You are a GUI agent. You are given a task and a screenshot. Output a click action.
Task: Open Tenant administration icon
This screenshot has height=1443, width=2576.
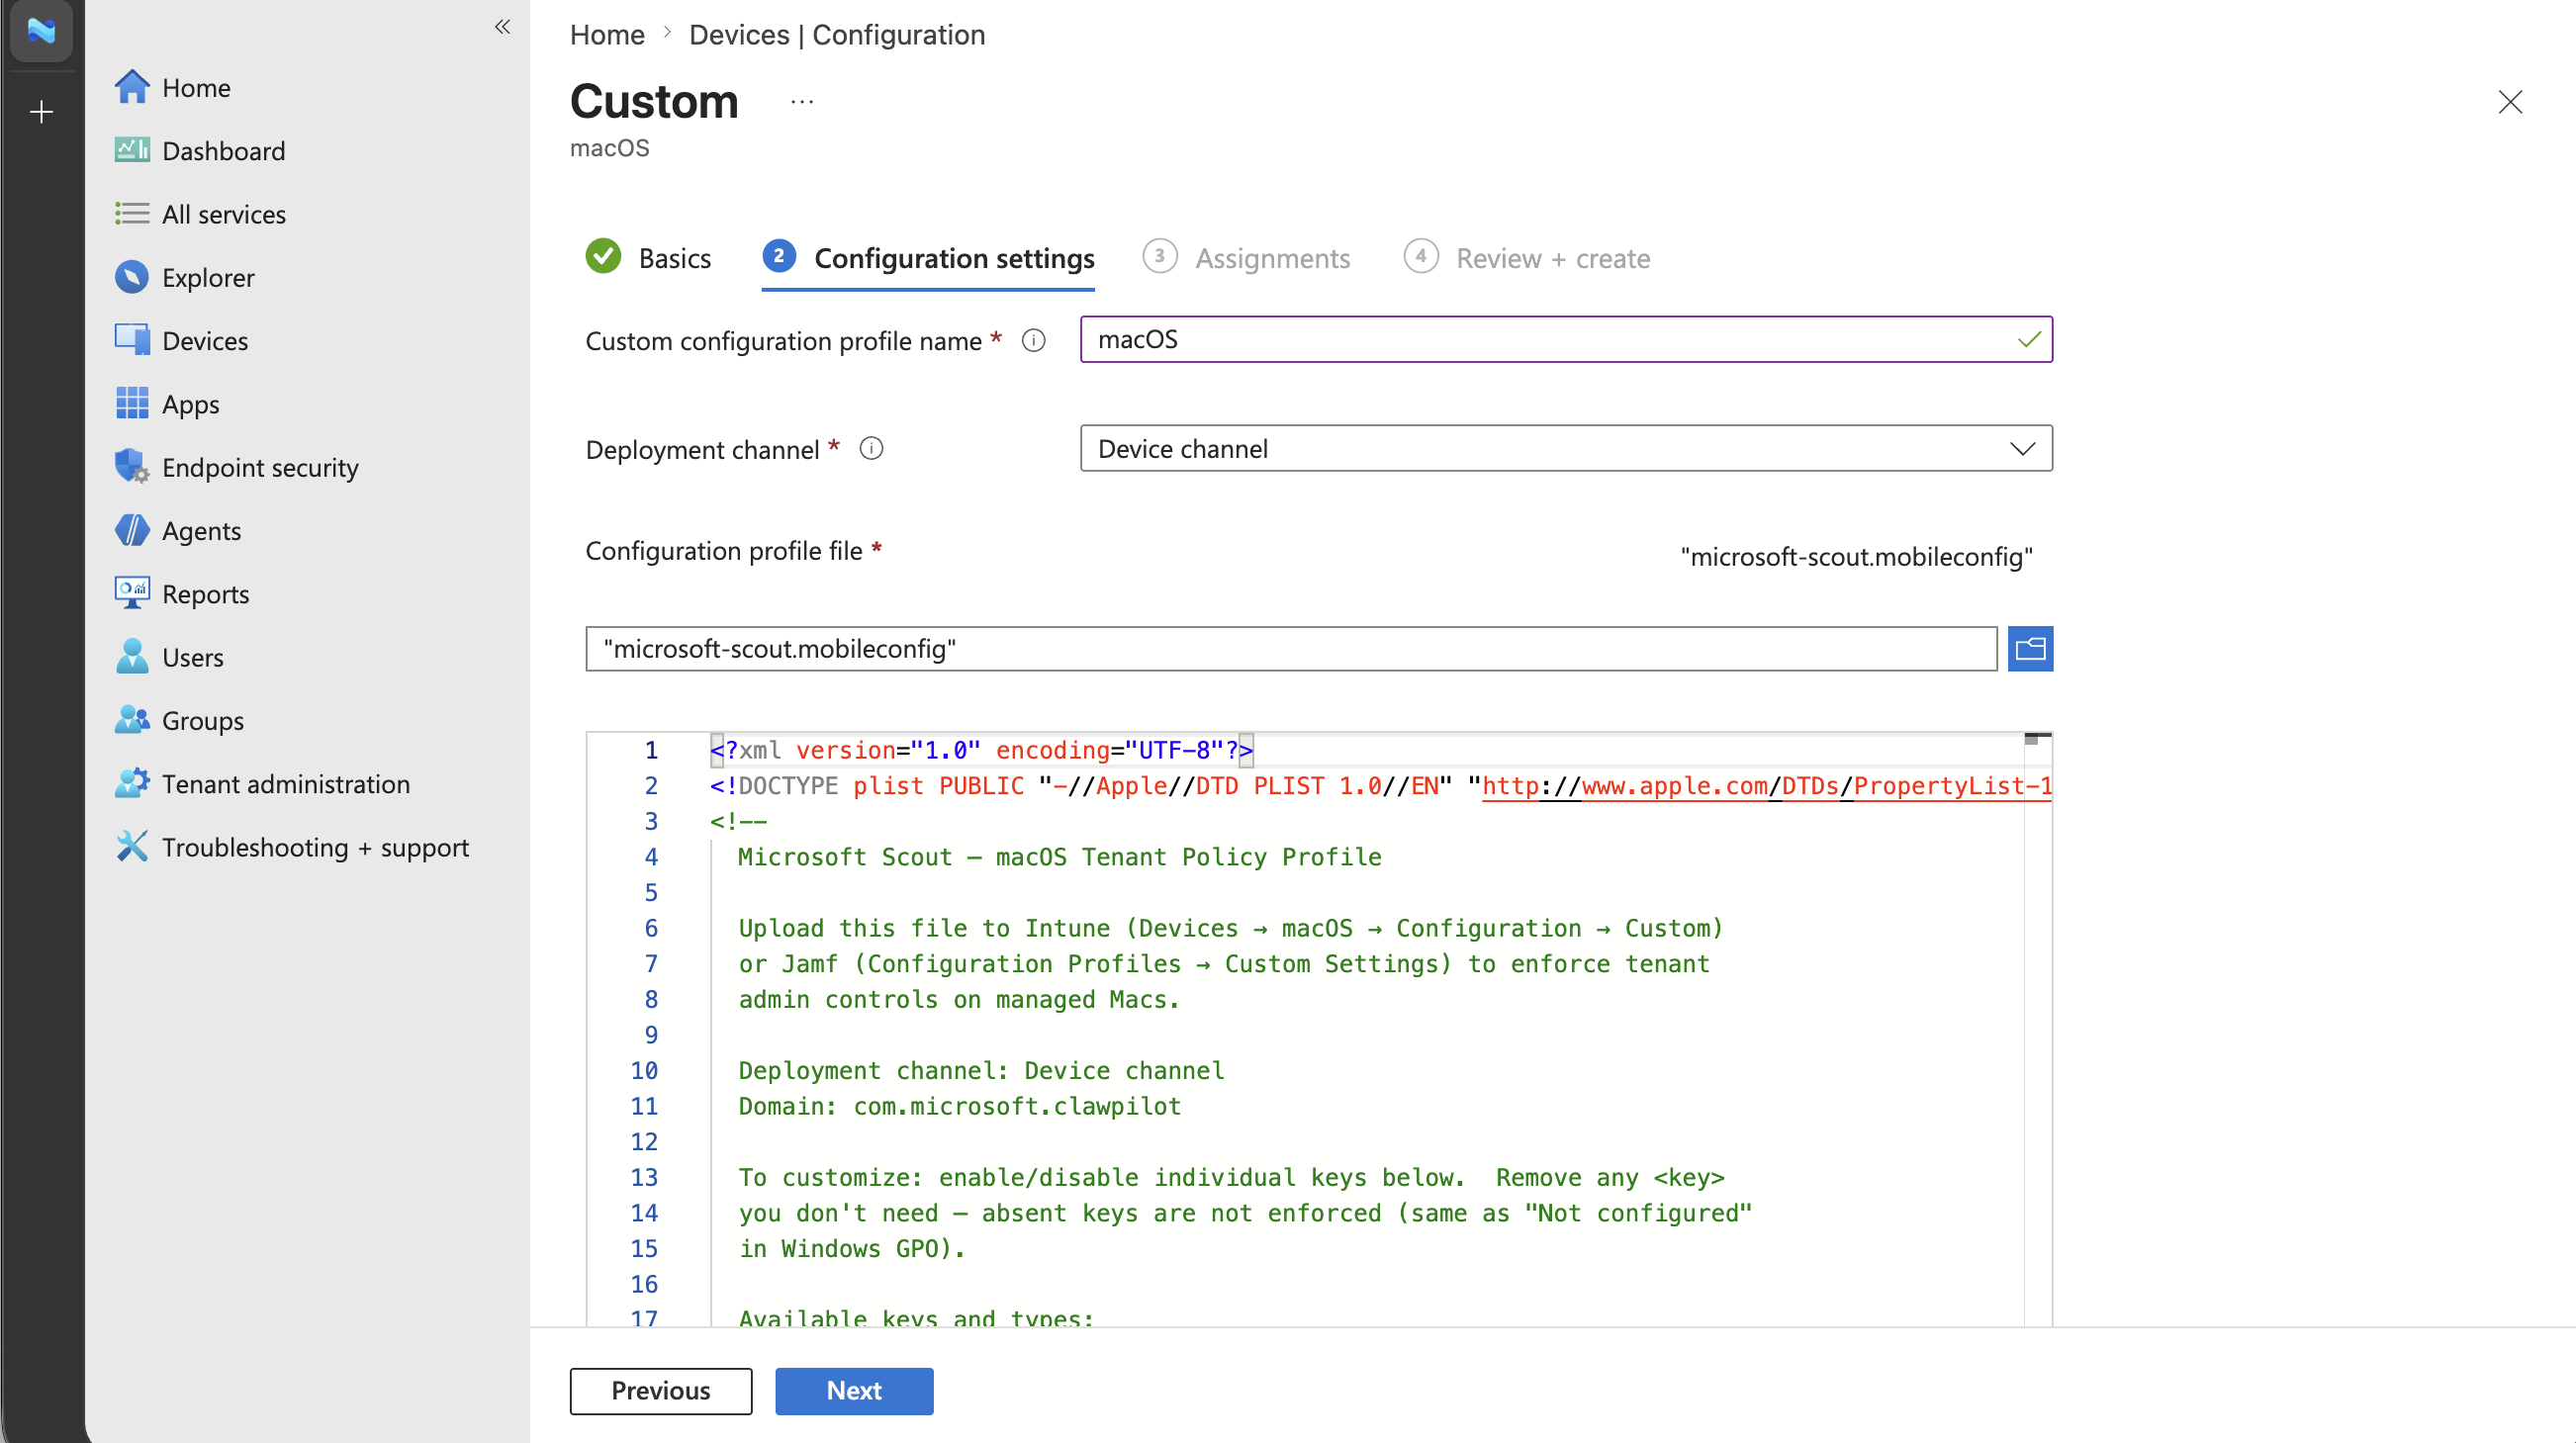click(132, 783)
